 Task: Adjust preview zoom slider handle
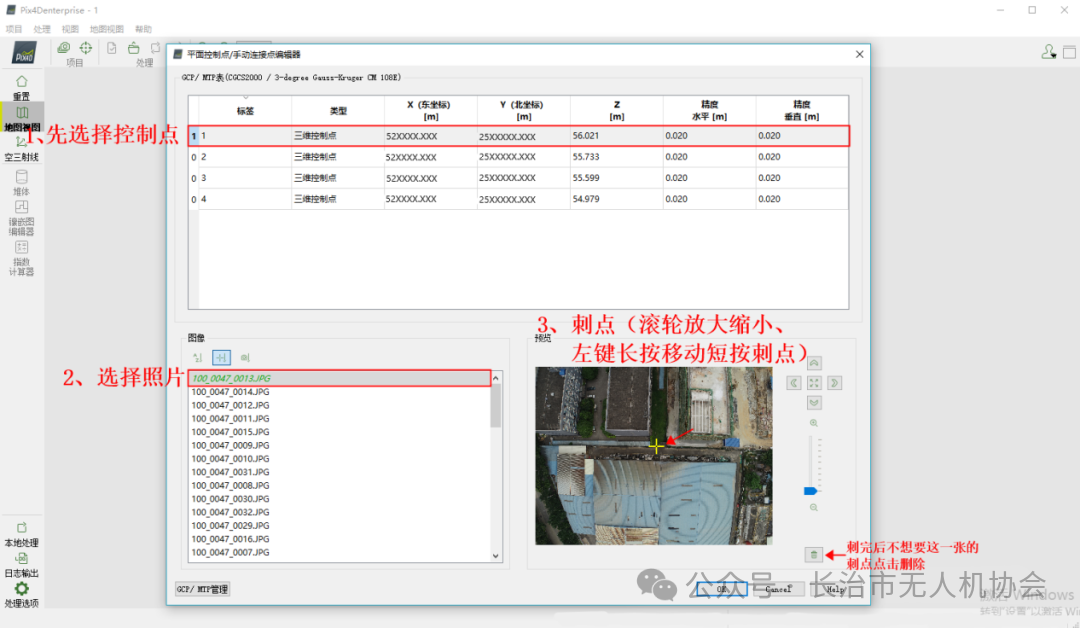coord(811,491)
